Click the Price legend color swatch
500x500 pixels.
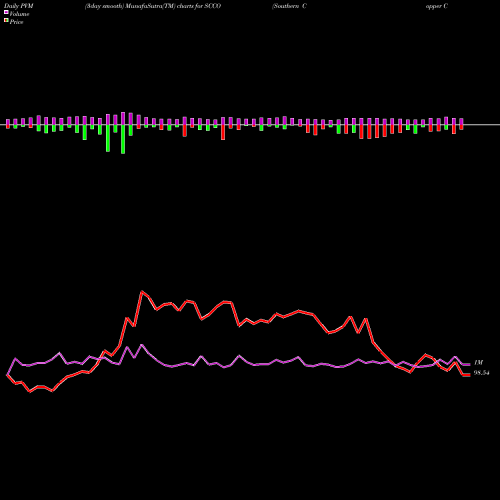tap(6, 21)
